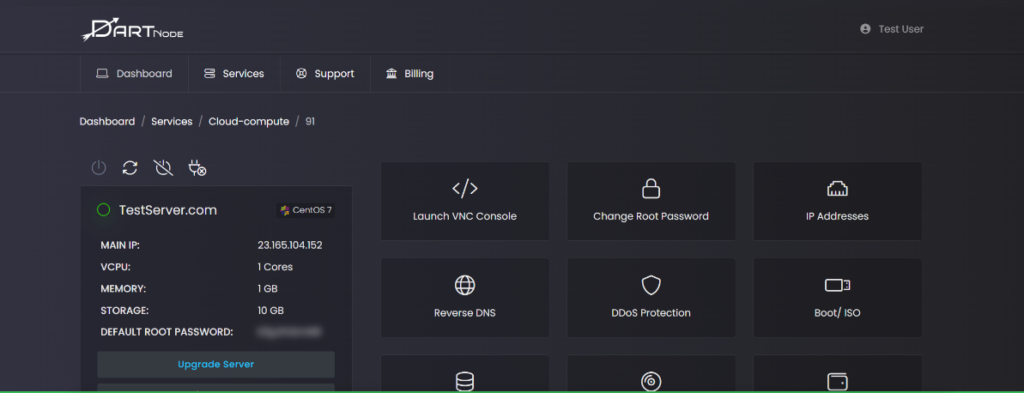Click the unplug force power-off icon

coord(197,168)
